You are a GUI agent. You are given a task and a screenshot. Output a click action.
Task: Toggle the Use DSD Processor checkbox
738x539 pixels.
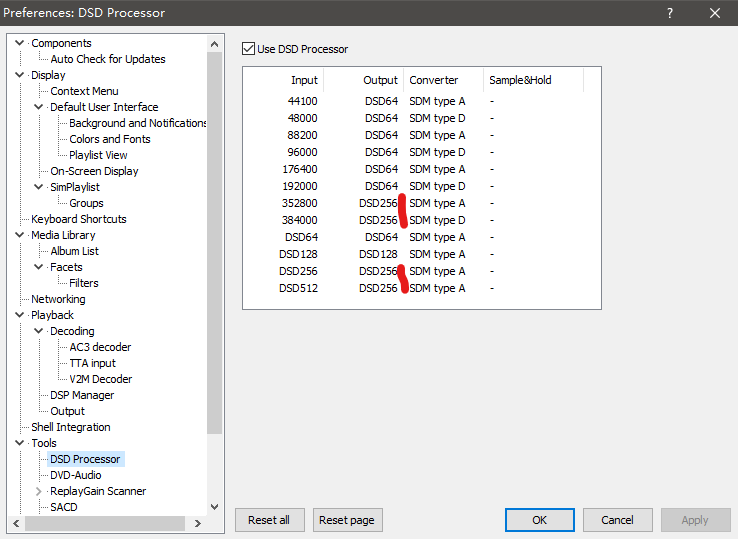click(x=249, y=49)
